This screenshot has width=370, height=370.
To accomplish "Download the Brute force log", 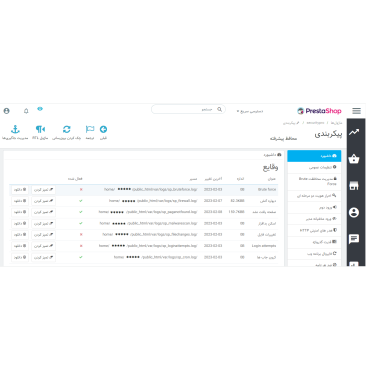I will (x=20, y=190).
